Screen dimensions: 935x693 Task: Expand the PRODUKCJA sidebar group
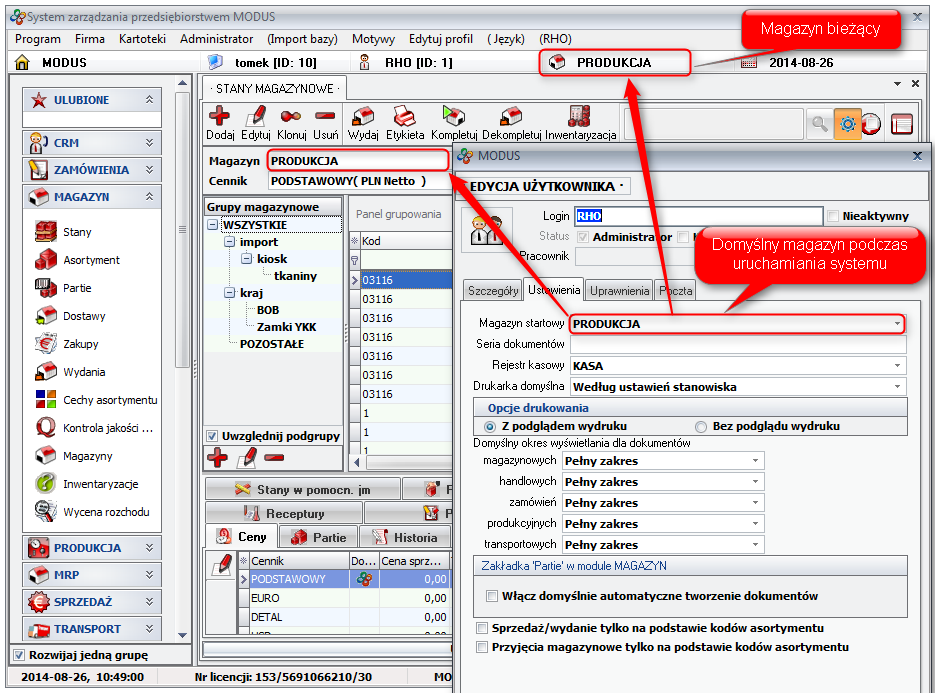[x=92, y=548]
